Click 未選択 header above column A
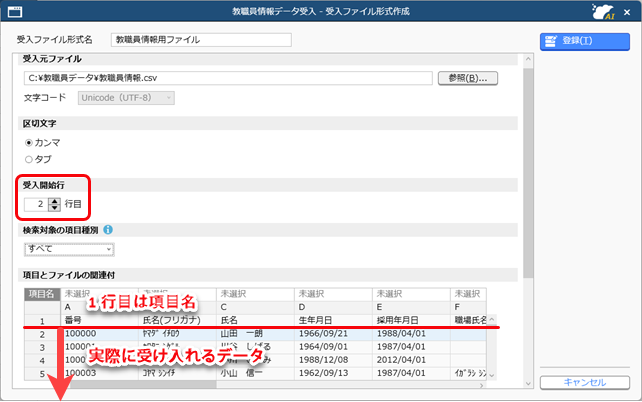 pyautogui.click(x=99, y=294)
